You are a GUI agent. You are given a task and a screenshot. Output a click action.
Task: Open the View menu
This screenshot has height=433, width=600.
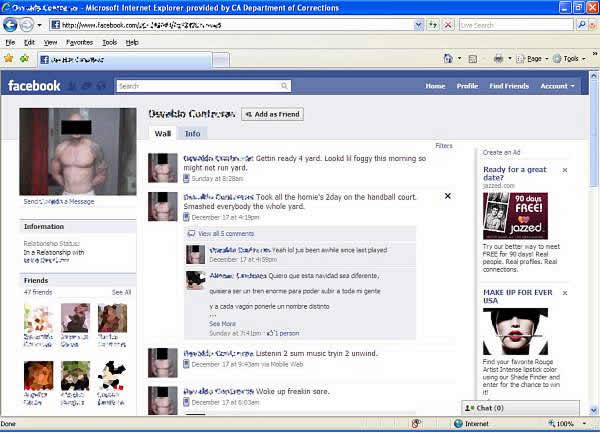pos(50,42)
